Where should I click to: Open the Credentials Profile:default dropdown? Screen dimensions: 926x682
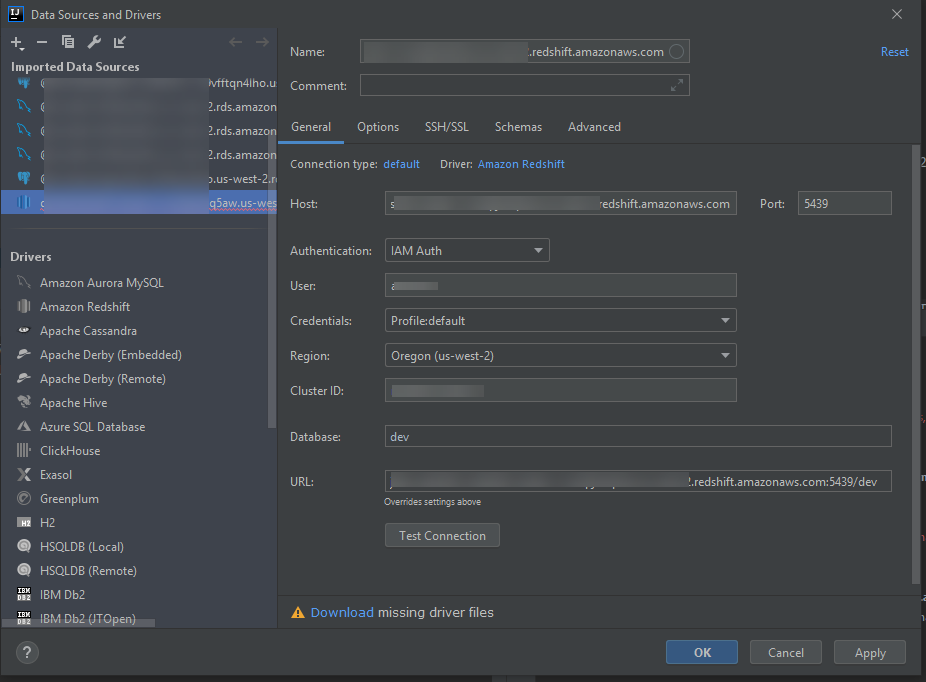tap(560, 320)
